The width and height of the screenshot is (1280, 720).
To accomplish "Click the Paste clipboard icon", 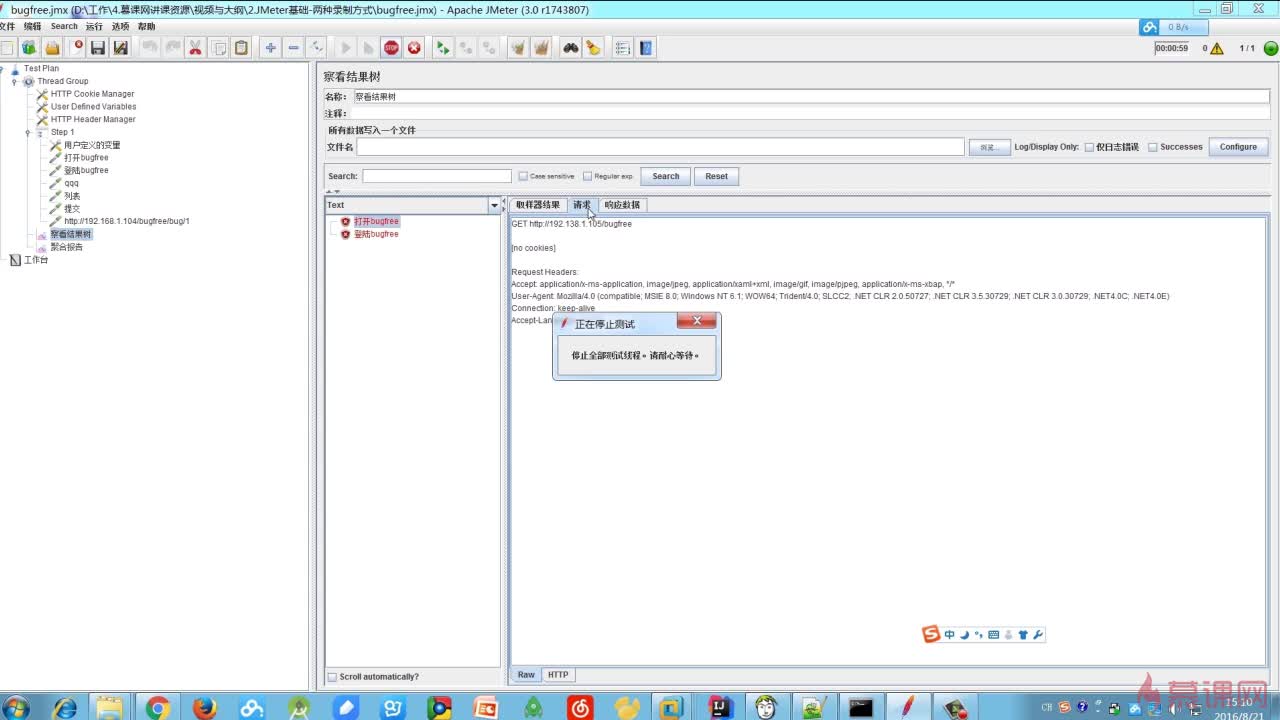I will point(241,48).
